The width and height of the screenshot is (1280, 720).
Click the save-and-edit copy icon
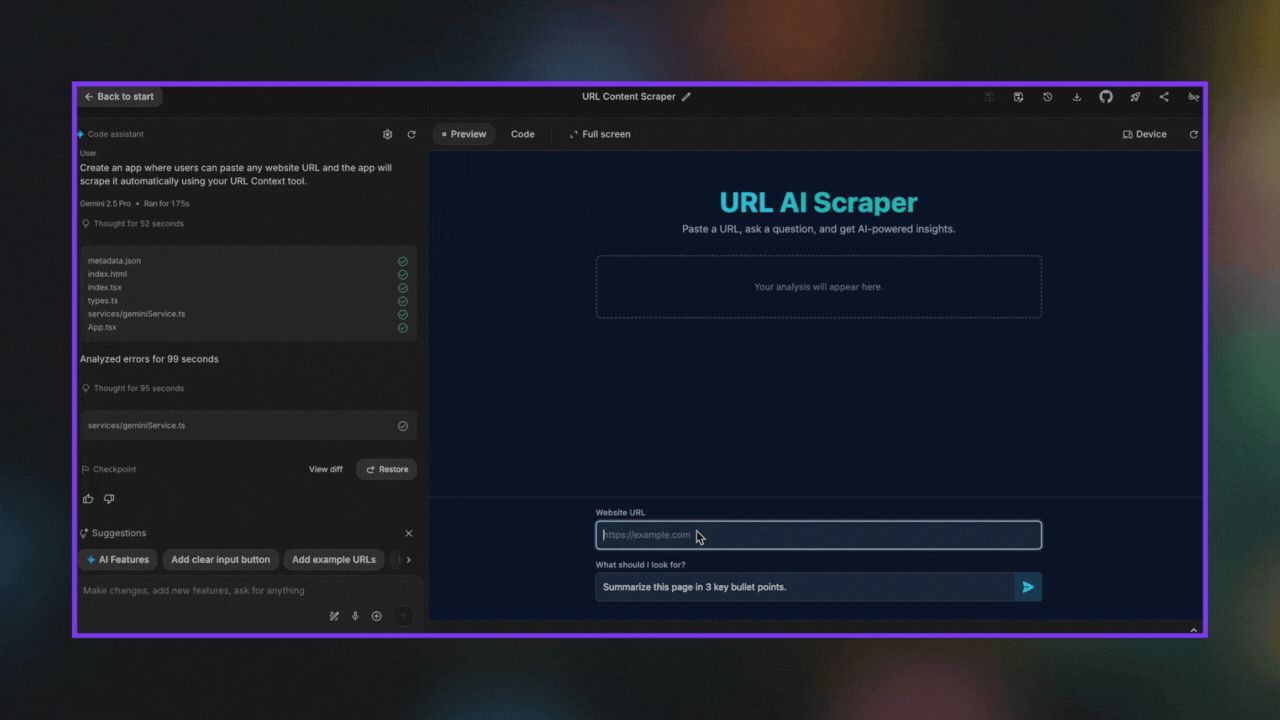click(1018, 97)
